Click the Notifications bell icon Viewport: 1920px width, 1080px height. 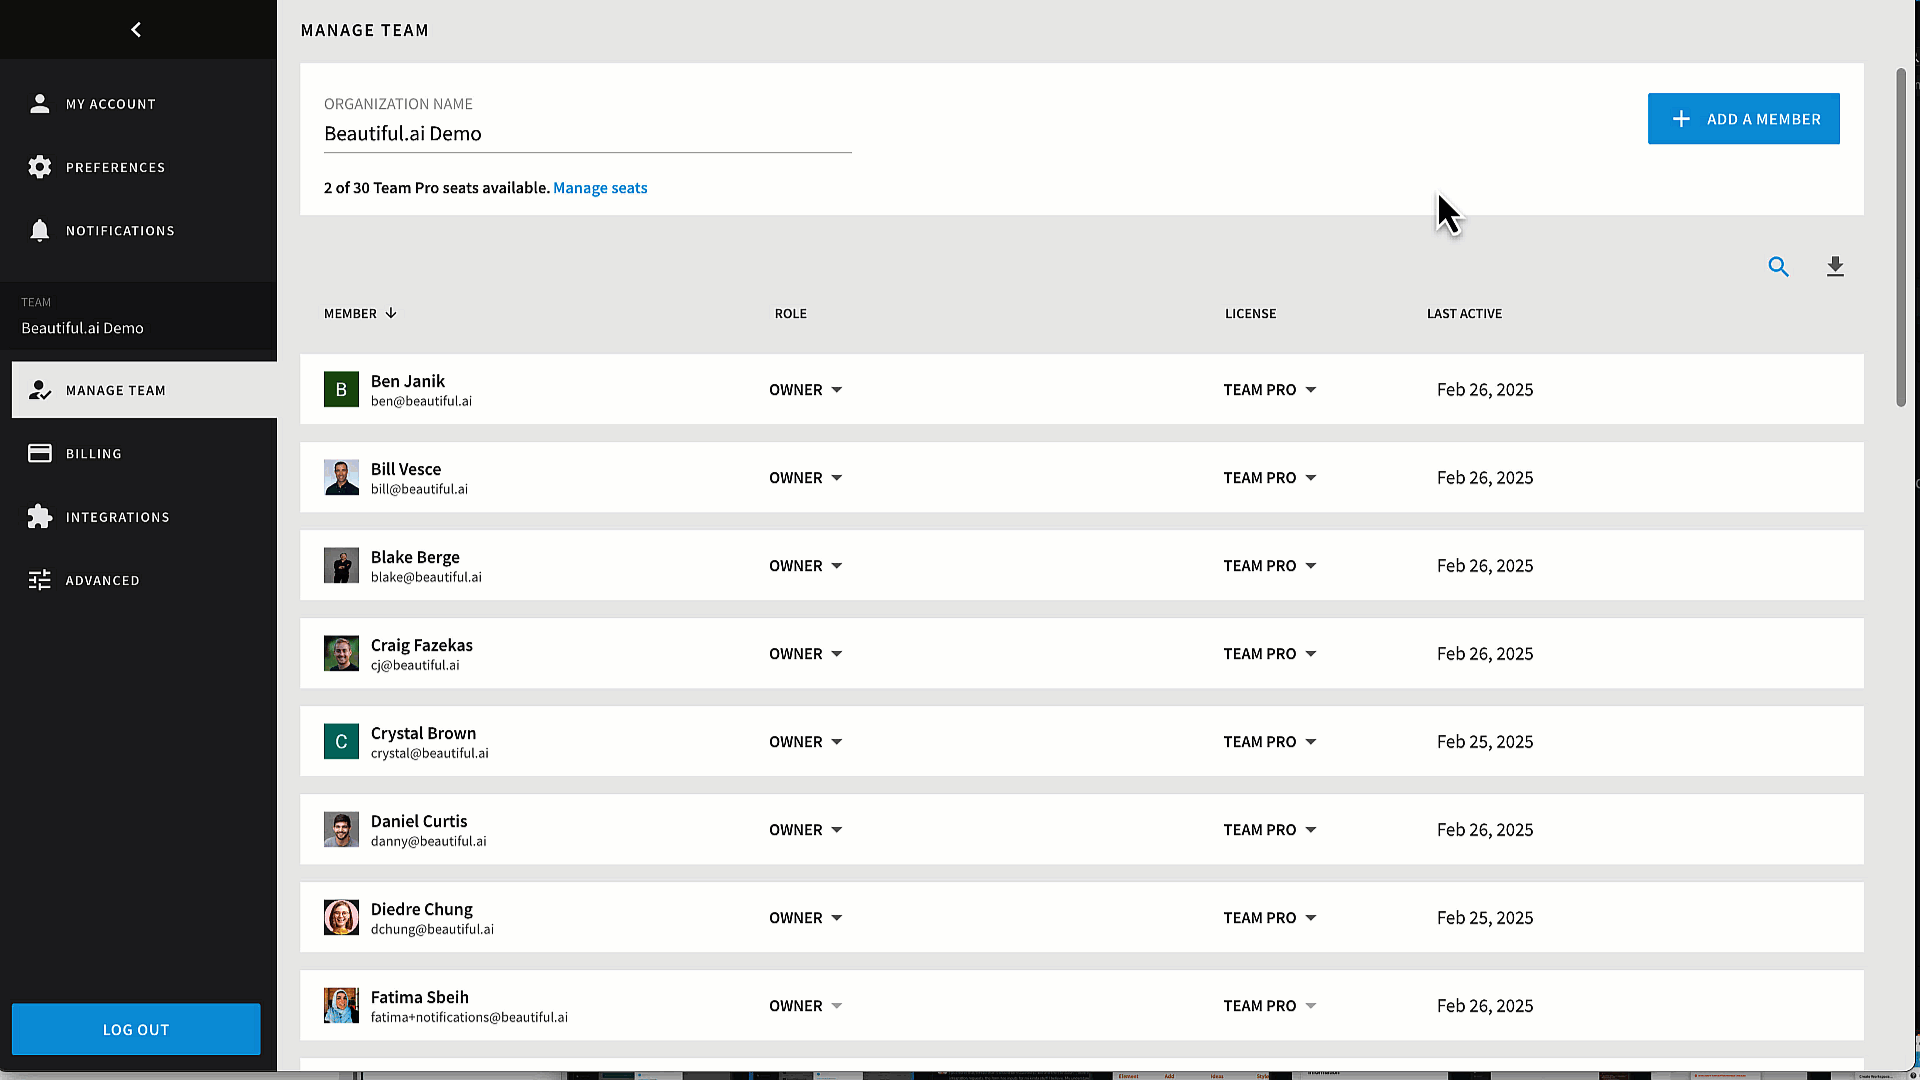(40, 230)
